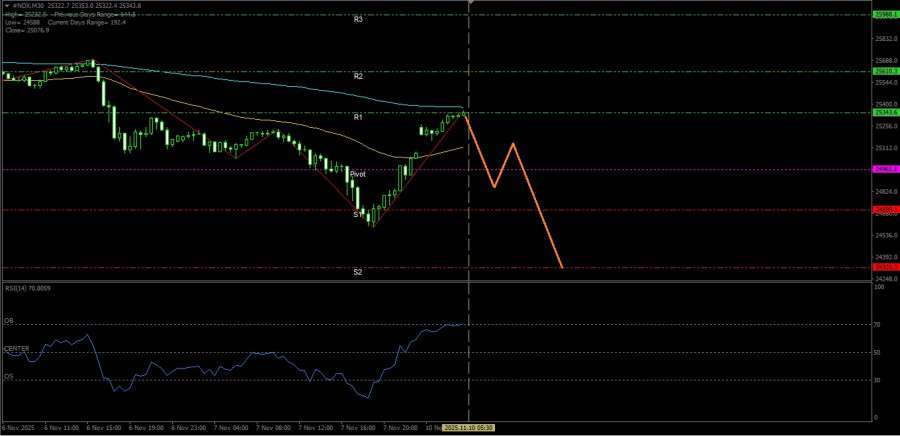Click the #NDX,M30 symbol title text
The width and height of the screenshot is (900, 436).
(26, 6)
